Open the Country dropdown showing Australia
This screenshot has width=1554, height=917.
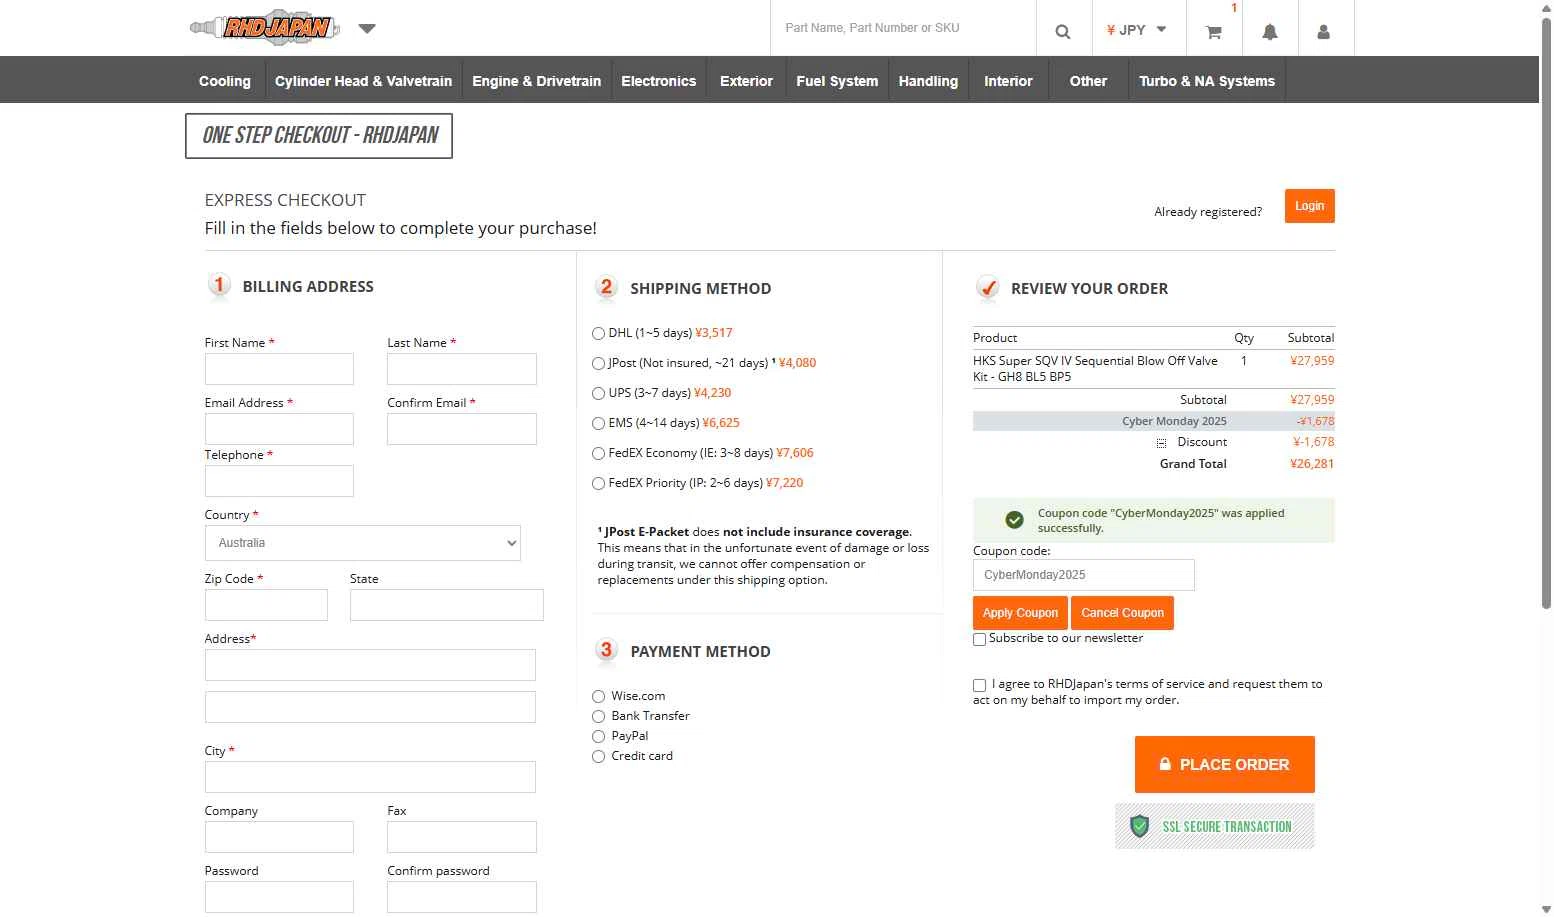pos(362,543)
